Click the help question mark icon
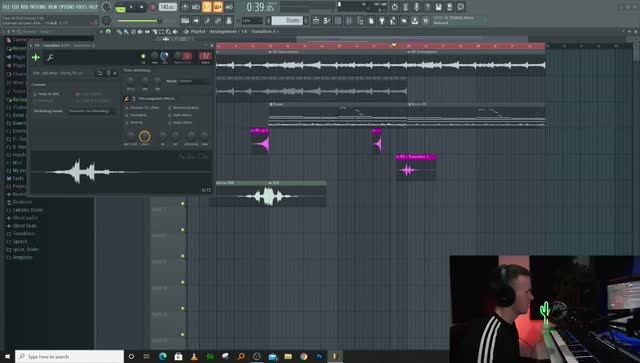640x363 pixels. 427,7
